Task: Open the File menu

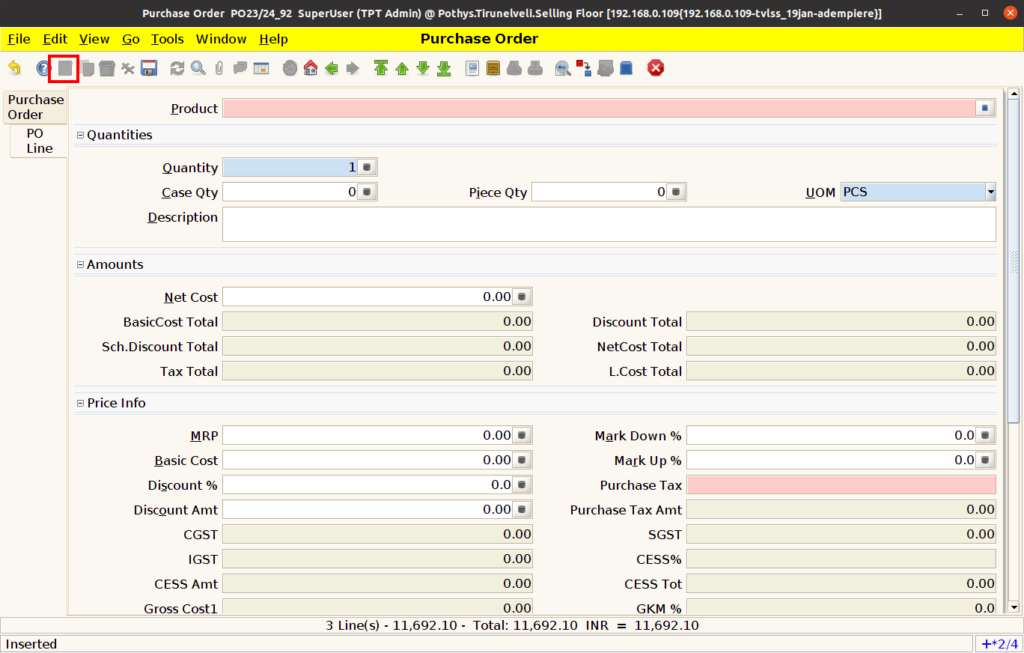Action: point(19,39)
